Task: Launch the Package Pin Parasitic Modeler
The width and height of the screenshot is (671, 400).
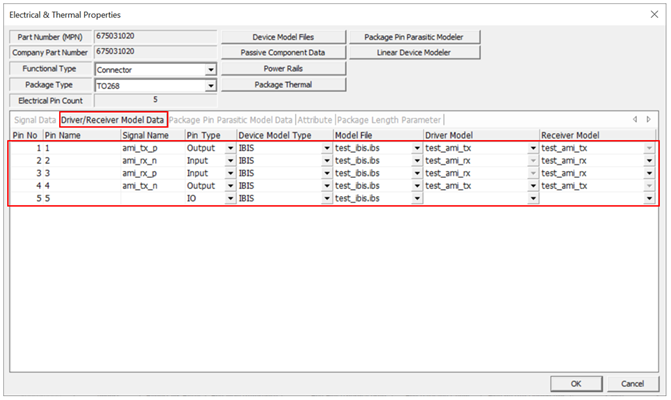Action: 414,37
